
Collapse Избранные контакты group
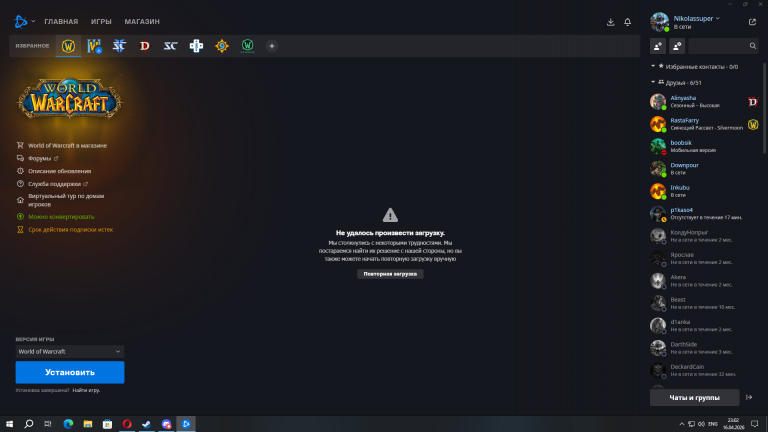[653, 66]
